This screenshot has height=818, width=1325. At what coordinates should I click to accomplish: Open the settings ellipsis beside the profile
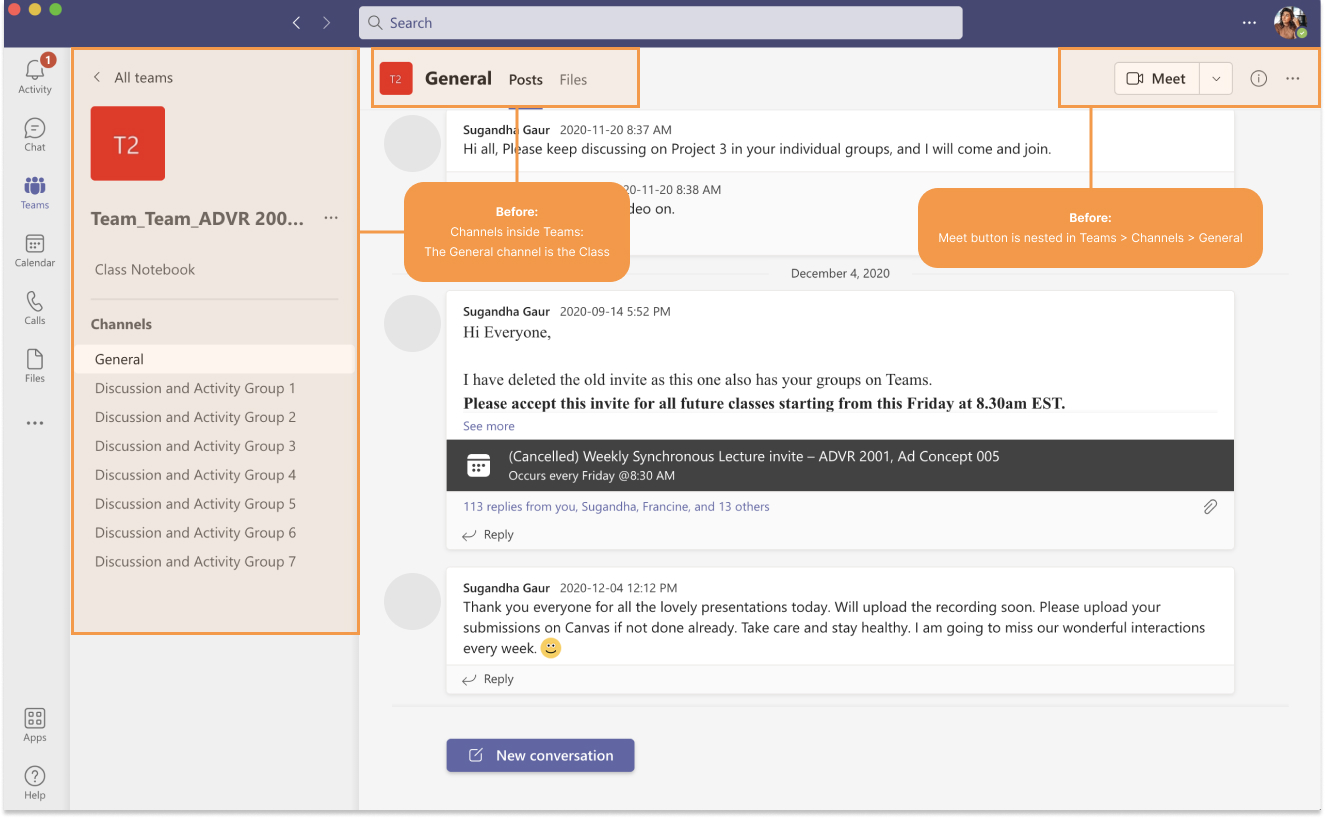pos(1250,23)
